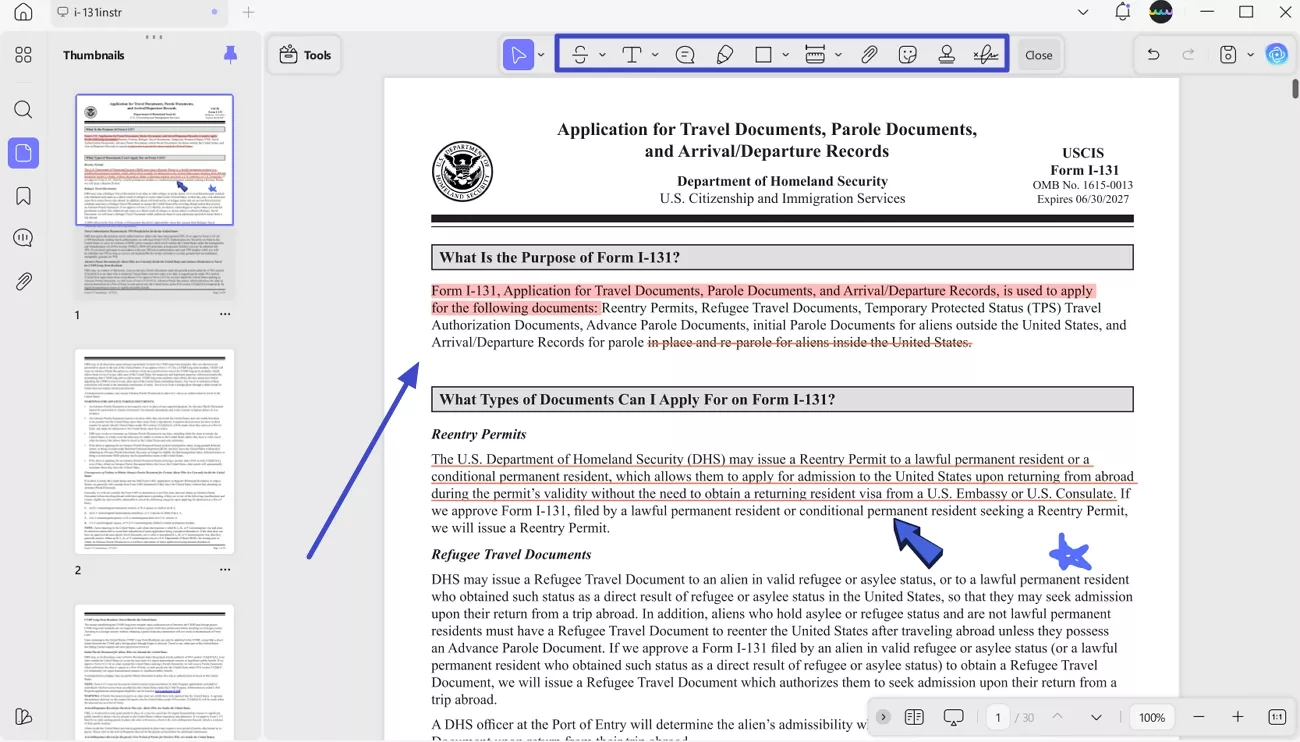Enter slideshow presentation mode
Image resolution: width=1300 pixels, height=742 pixels.
coord(953,717)
